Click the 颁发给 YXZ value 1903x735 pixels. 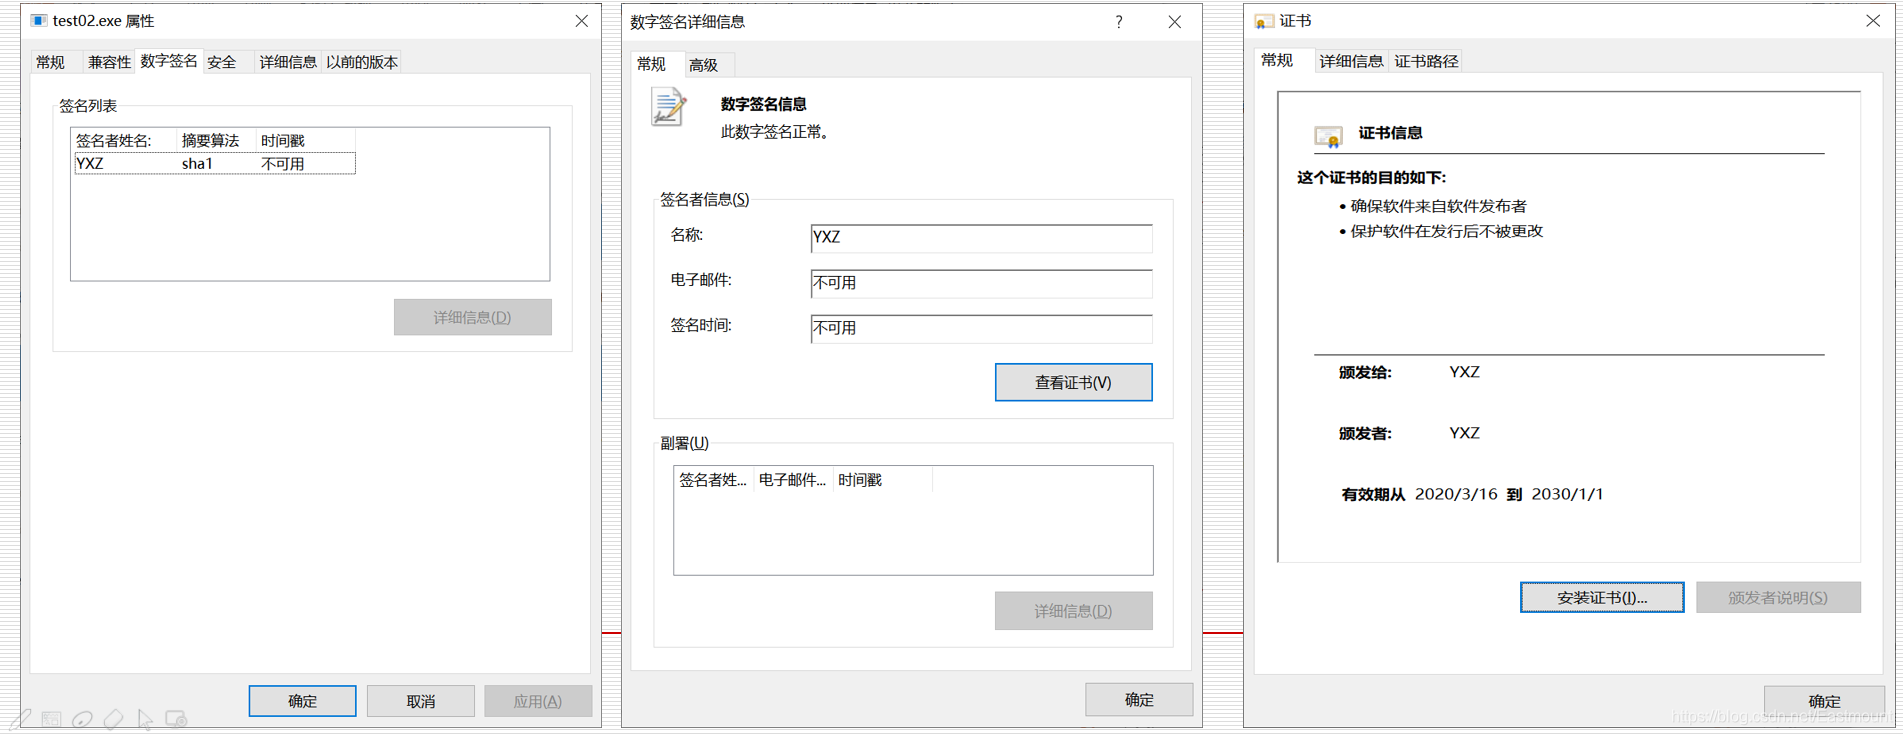tap(1464, 372)
